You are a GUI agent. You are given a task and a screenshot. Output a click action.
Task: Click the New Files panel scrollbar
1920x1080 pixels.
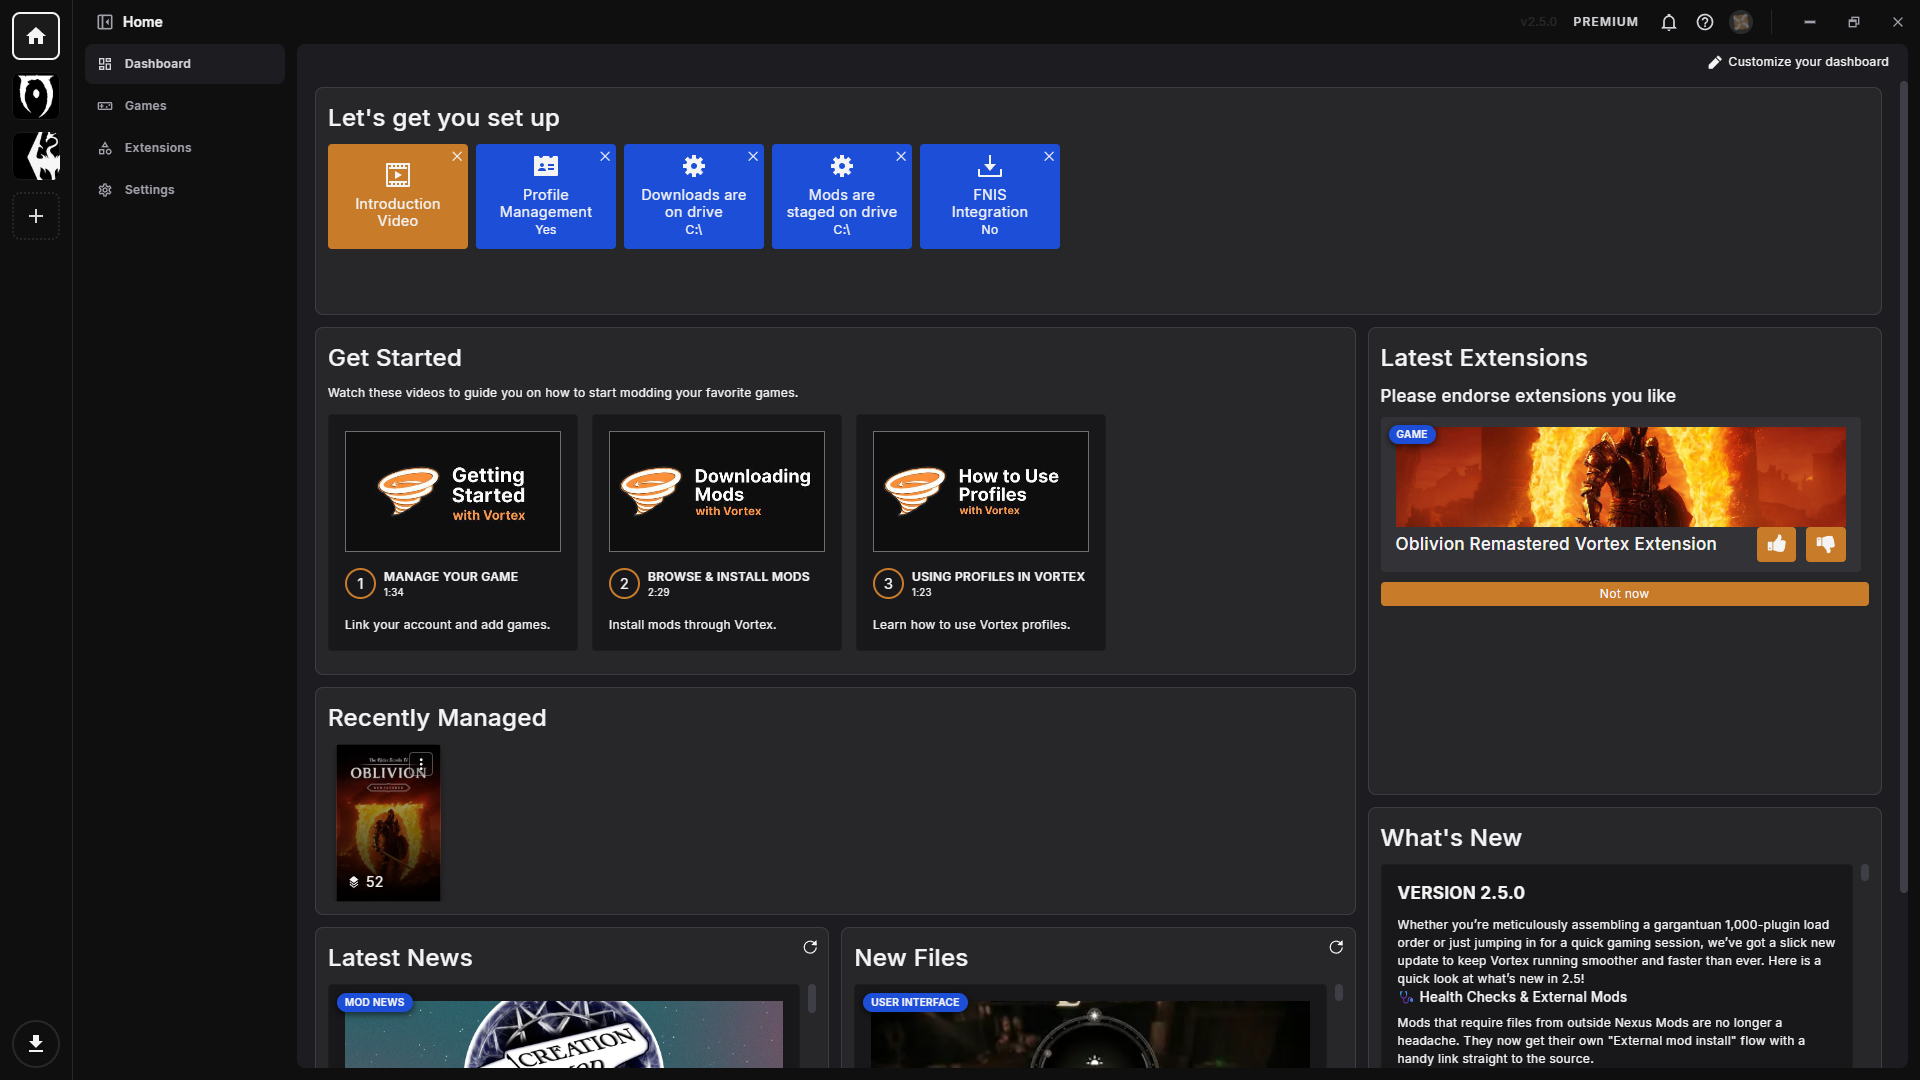[1338, 993]
